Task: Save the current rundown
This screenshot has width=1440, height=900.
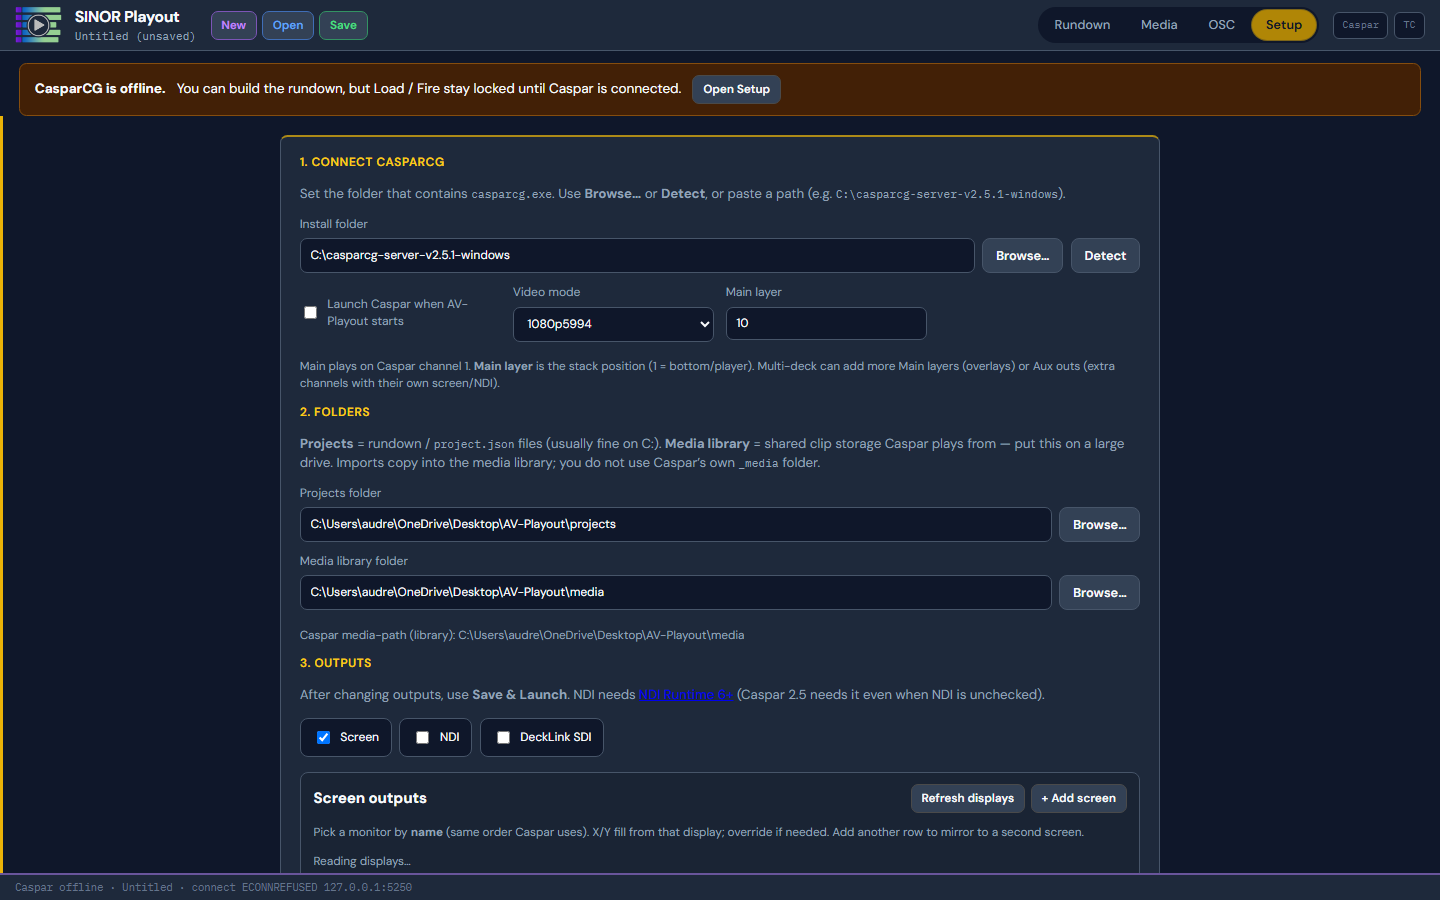Action: pos(343,25)
